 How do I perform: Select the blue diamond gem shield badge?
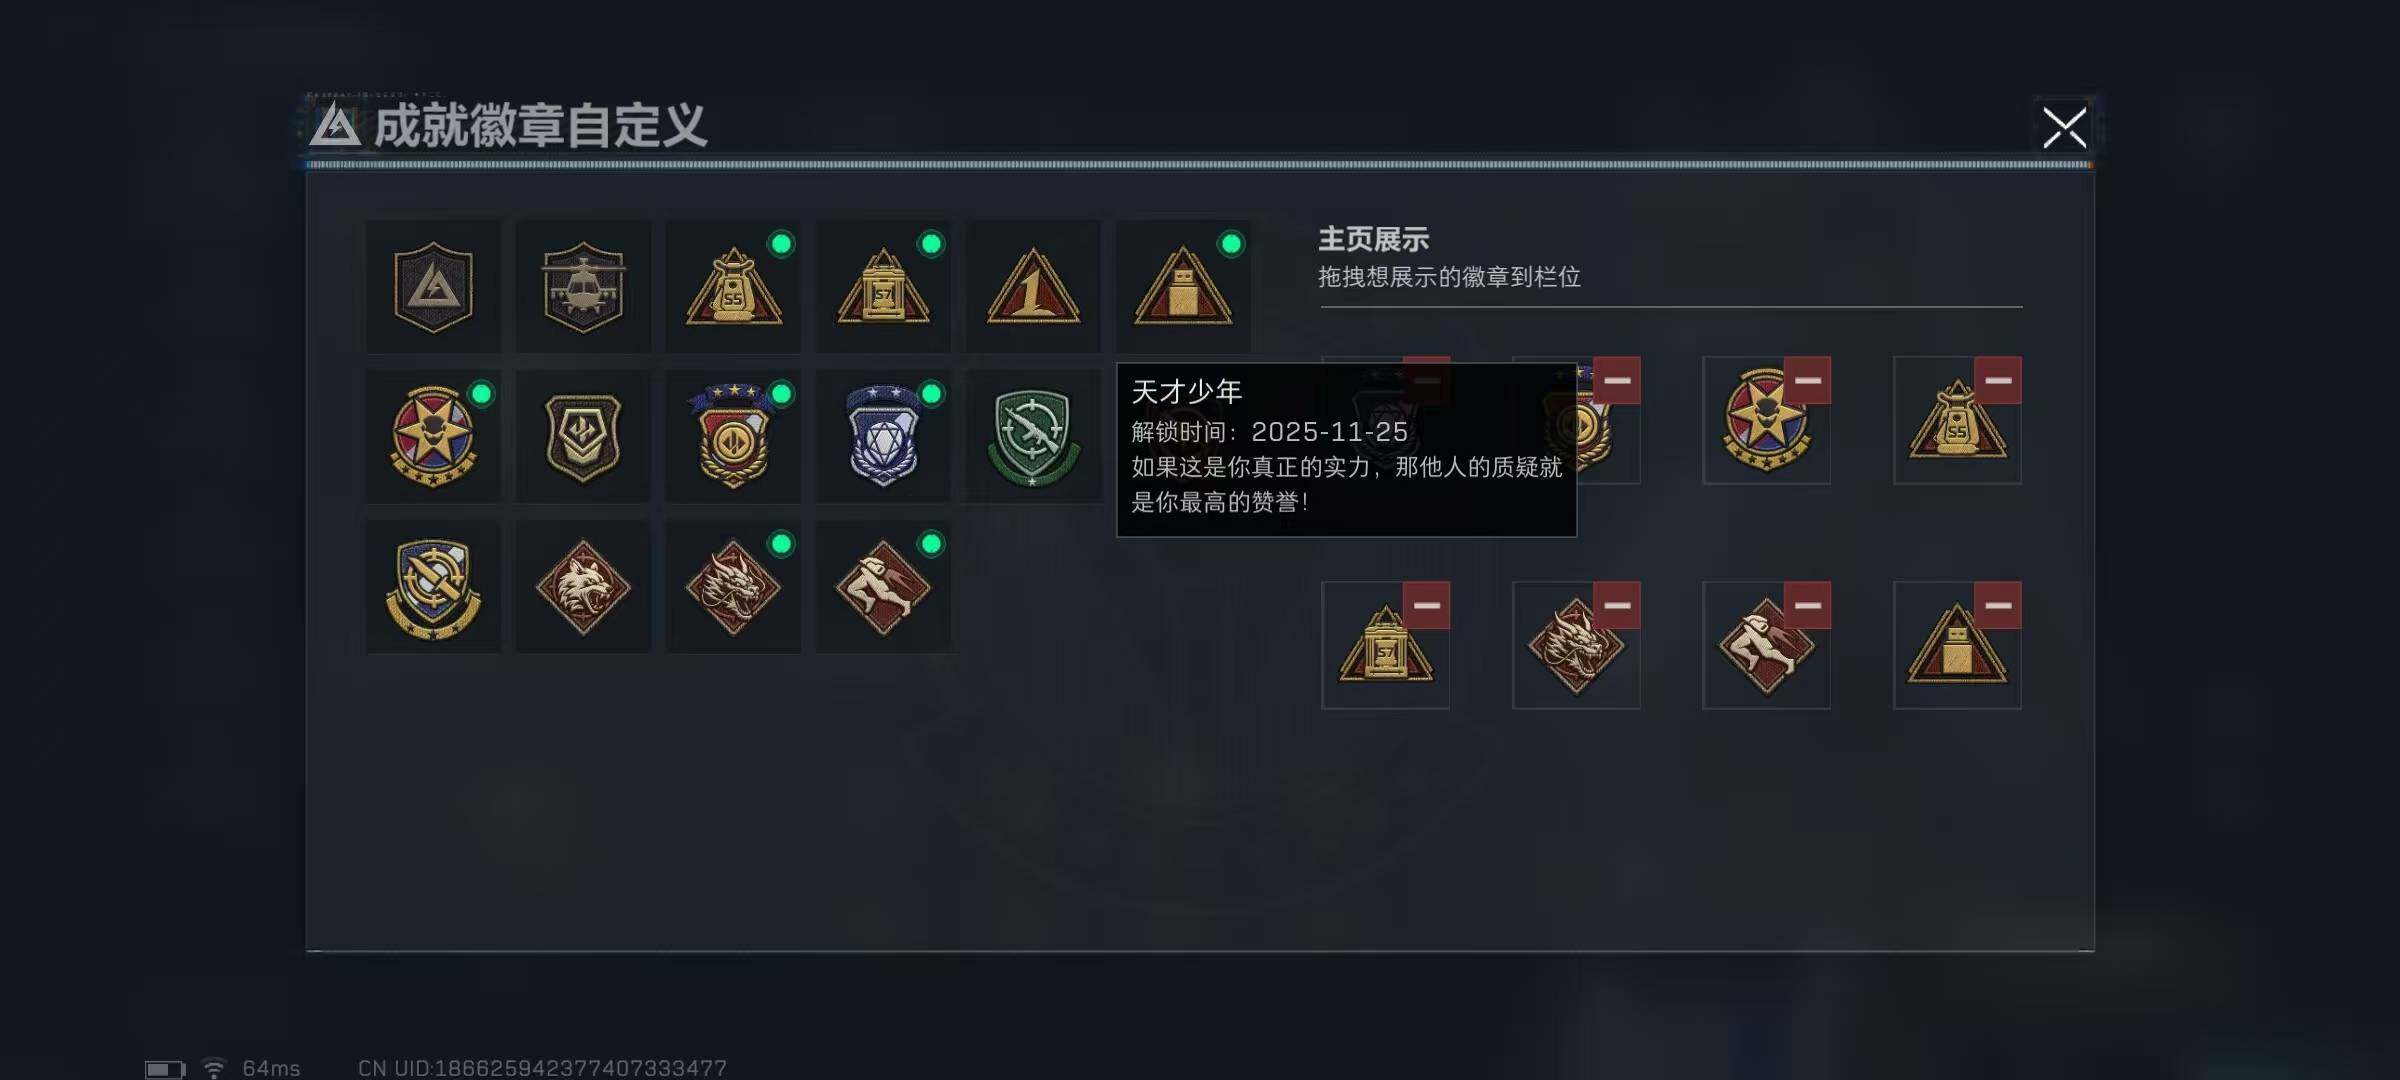[883, 437]
